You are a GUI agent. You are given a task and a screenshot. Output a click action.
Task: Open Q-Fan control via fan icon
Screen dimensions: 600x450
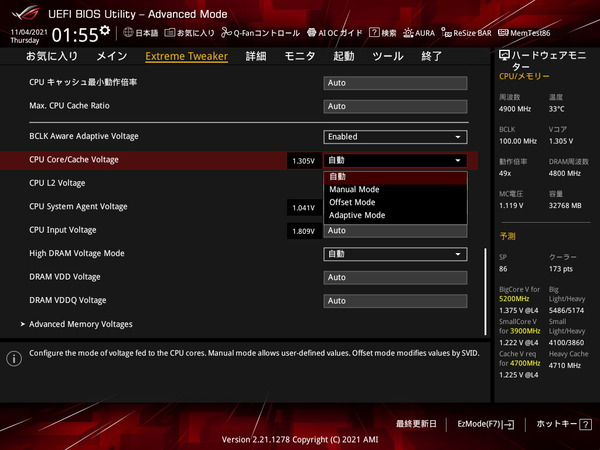tap(227, 33)
